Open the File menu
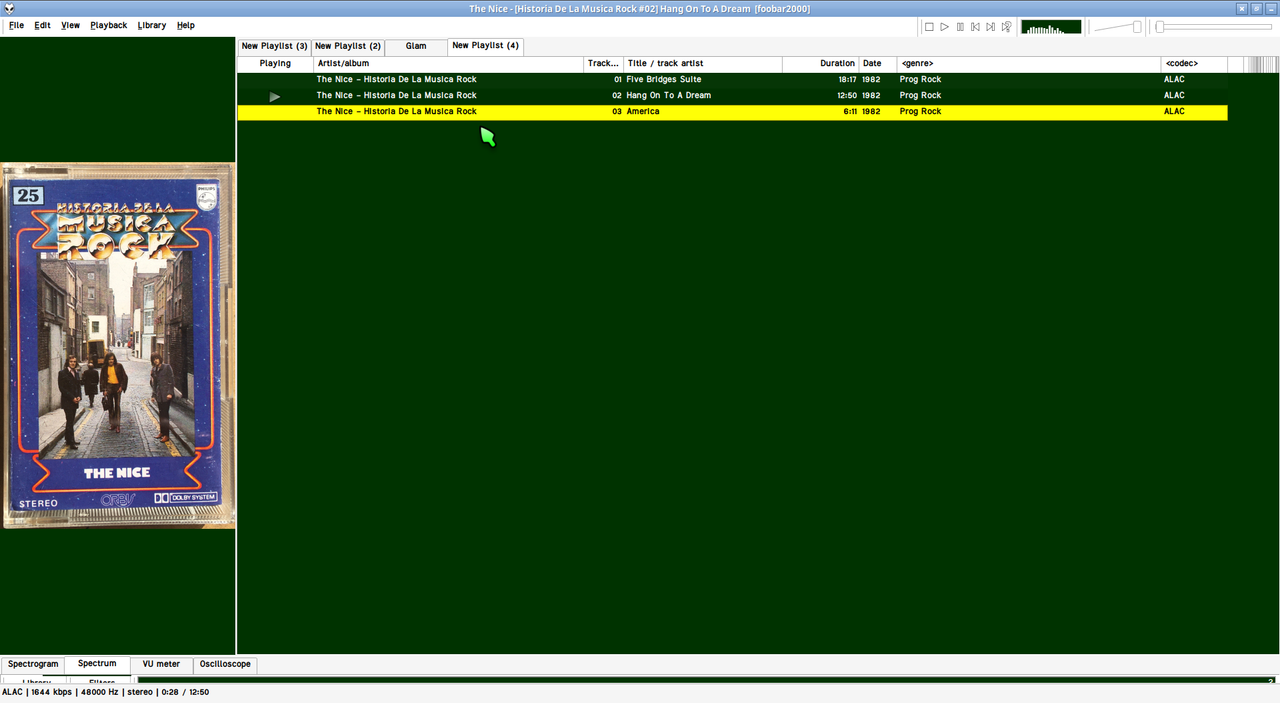1280x703 pixels. point(17,25)
